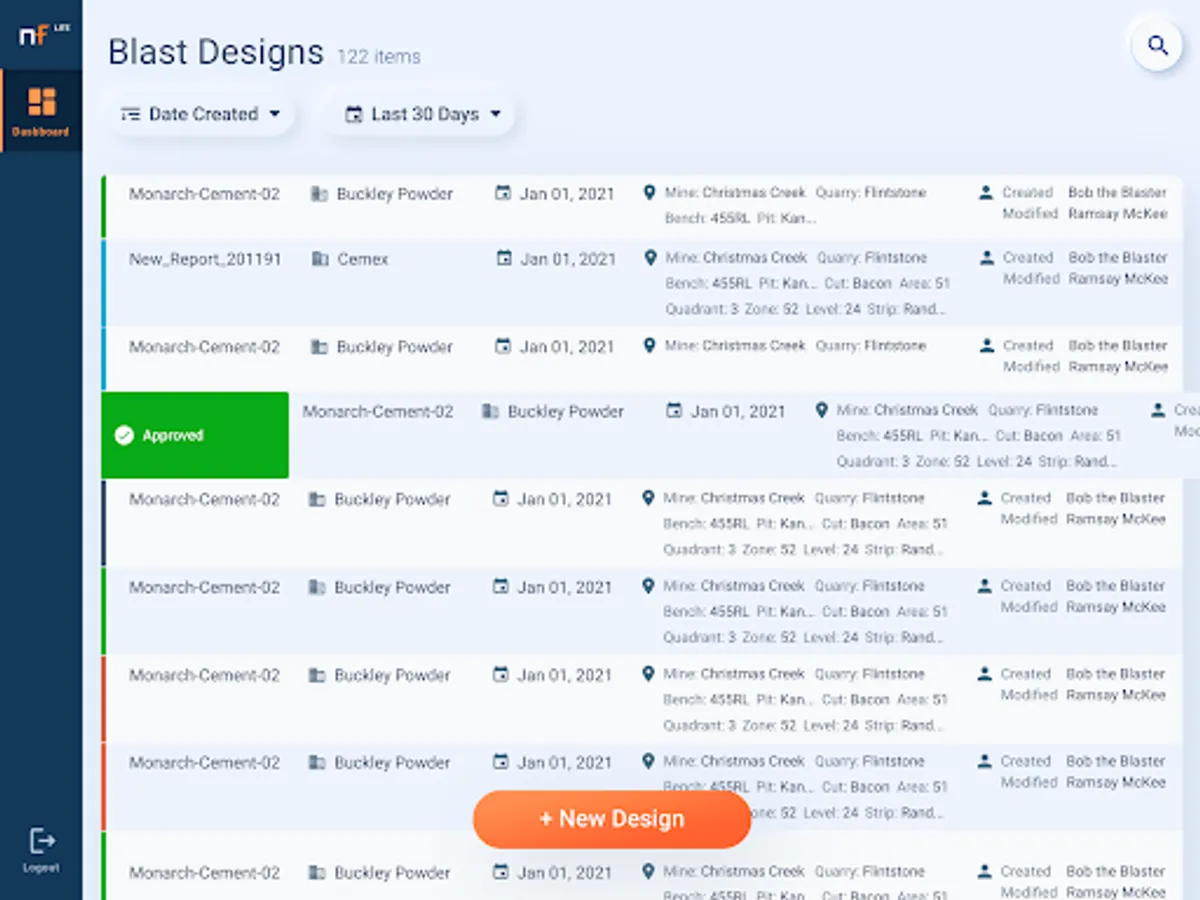Click the sort lines icon beside Date Created
This screenshot has width=1200, height=900.
[x=130, y=115]
